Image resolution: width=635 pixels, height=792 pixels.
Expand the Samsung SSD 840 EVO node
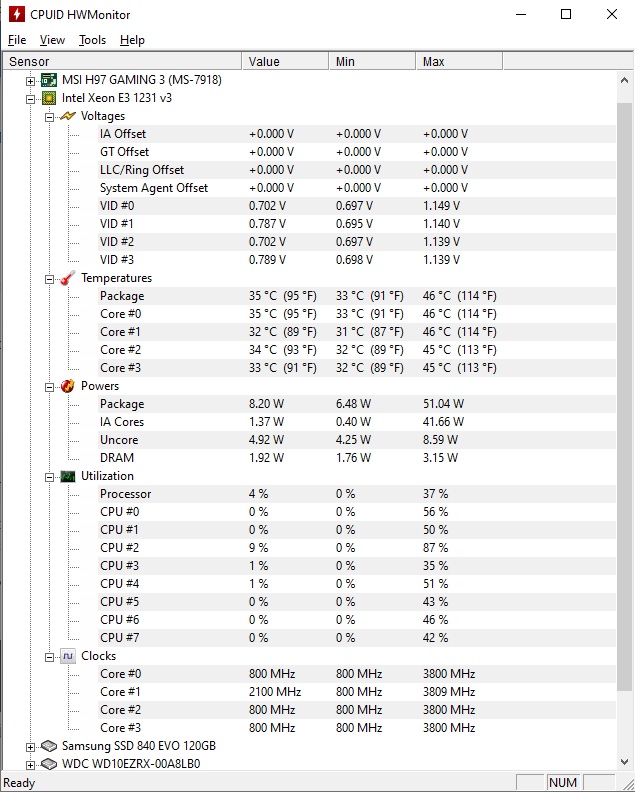coord(31,746)
